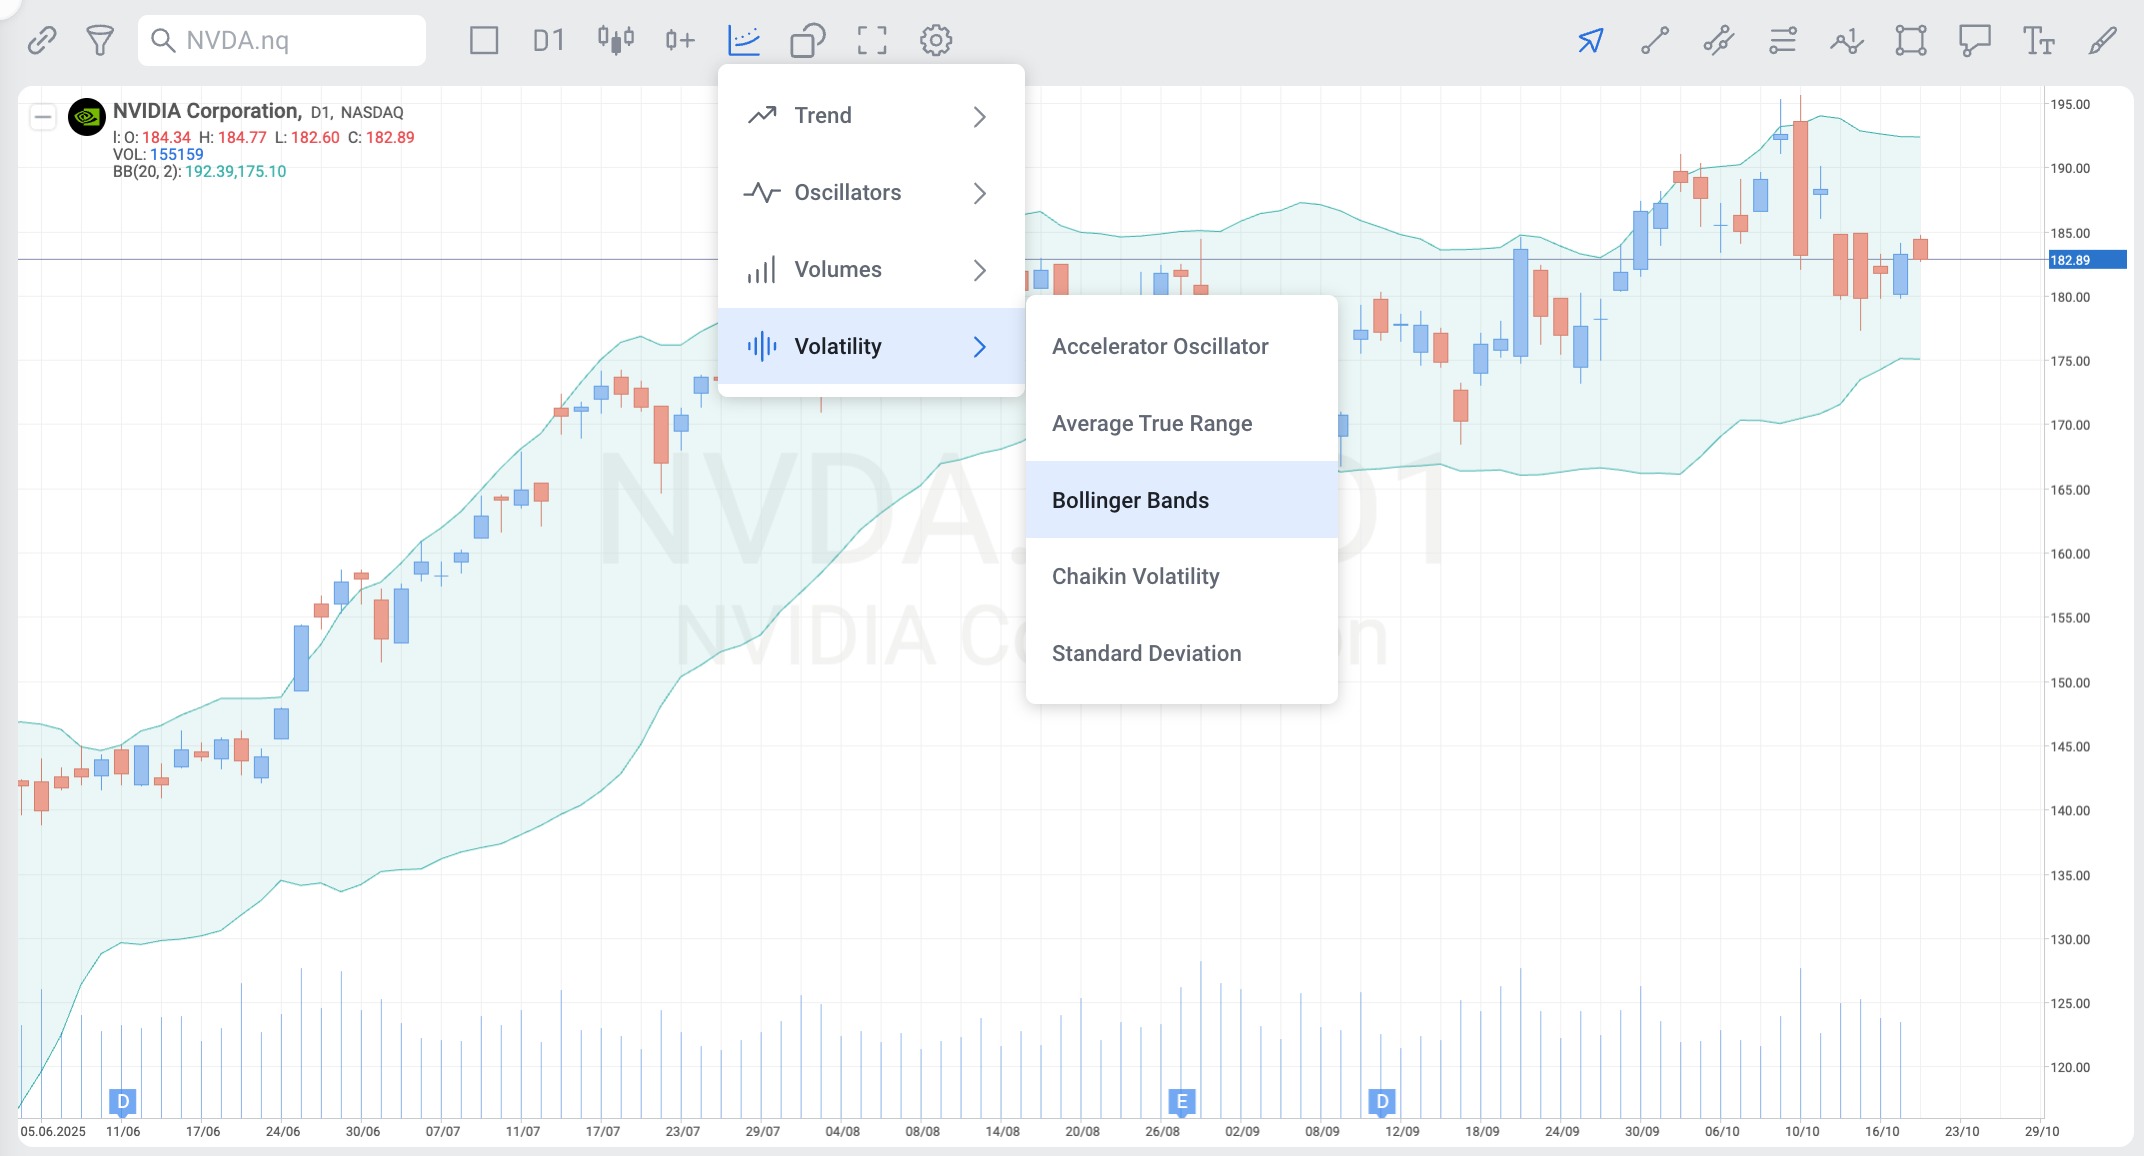The width and height of the screenshot is (2144, 1156).
Task: Open the D1 timeframe selector
Action: pyautogui.click(x=548, y=40)
